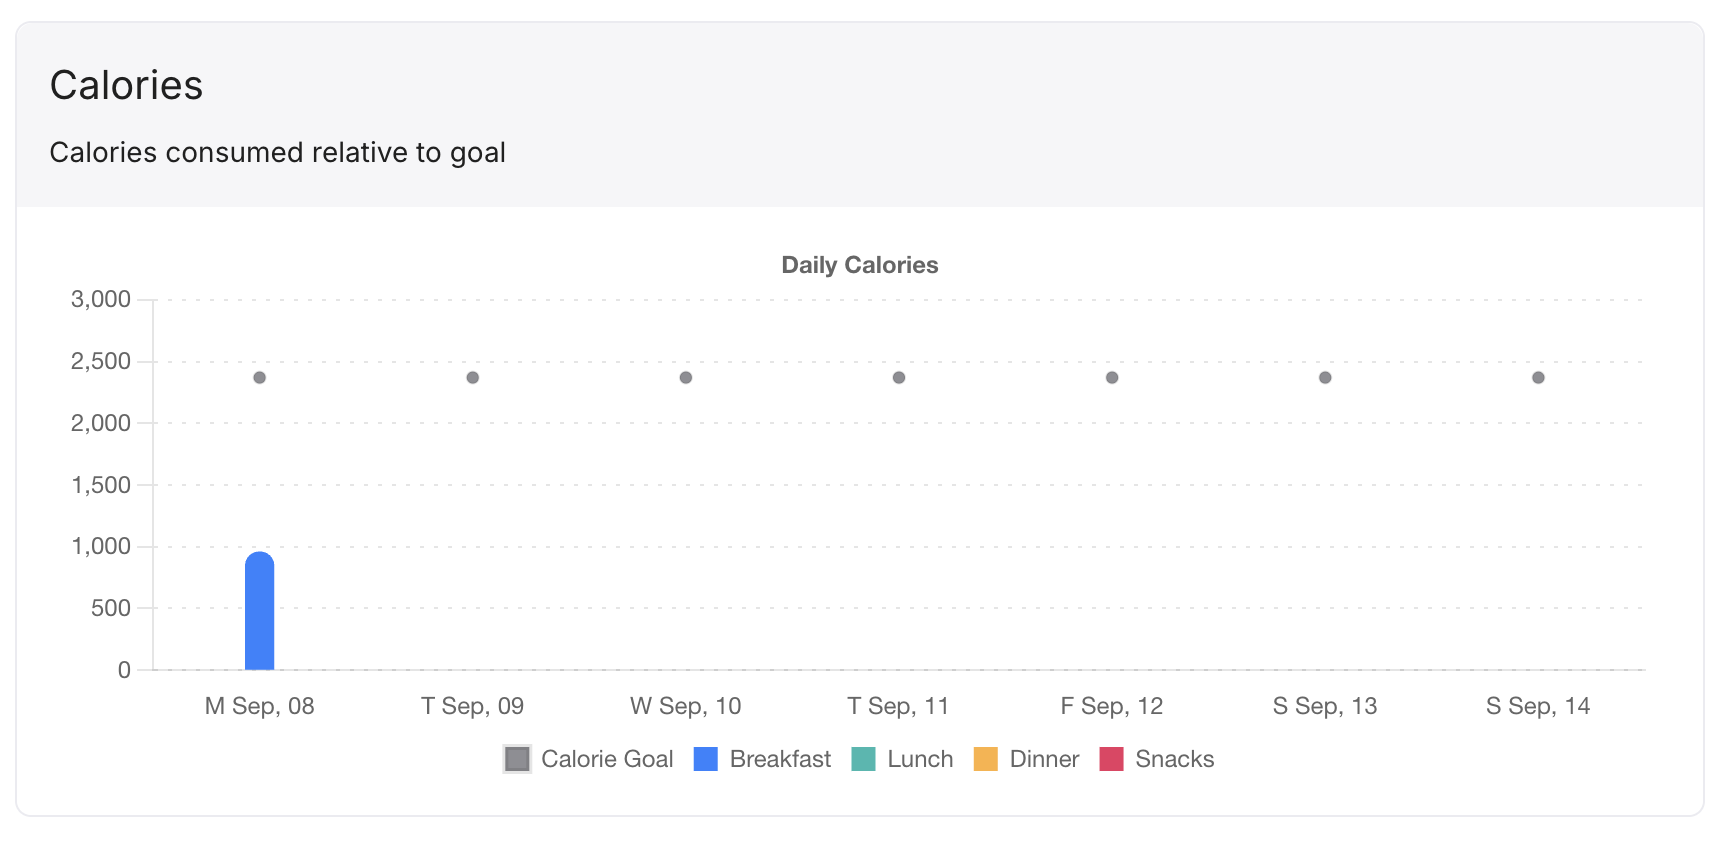The width and height of the screenshot is (1723, 841).
Task: Click the blue Breakfast legend swatch
Action: point(705,759)
